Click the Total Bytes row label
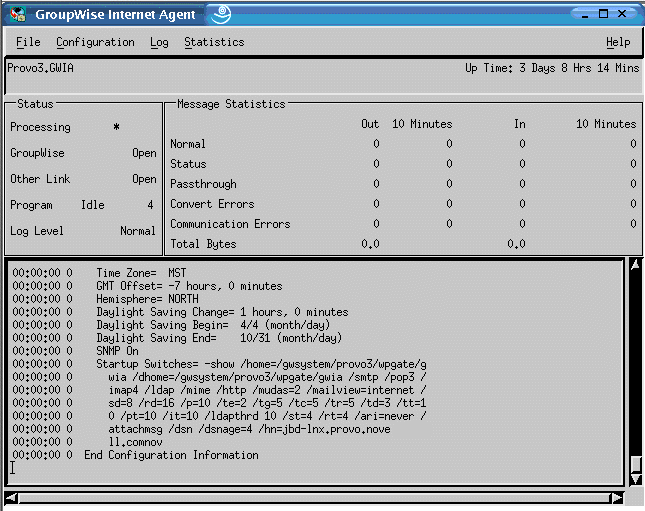 click(x=203, y=244)
